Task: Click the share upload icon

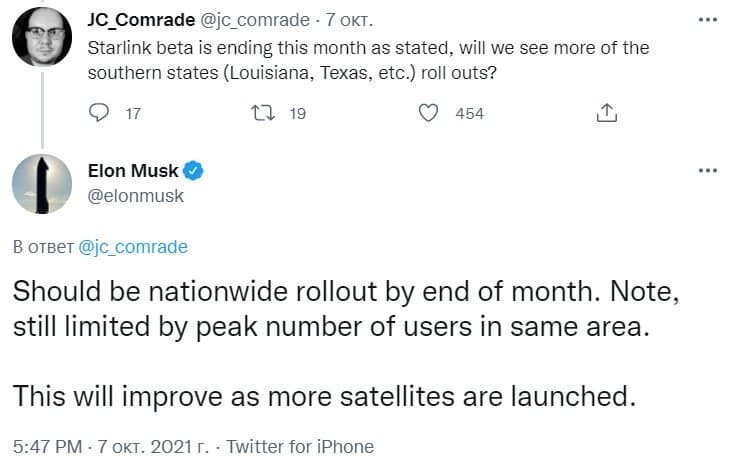Action: pos(606,113)
